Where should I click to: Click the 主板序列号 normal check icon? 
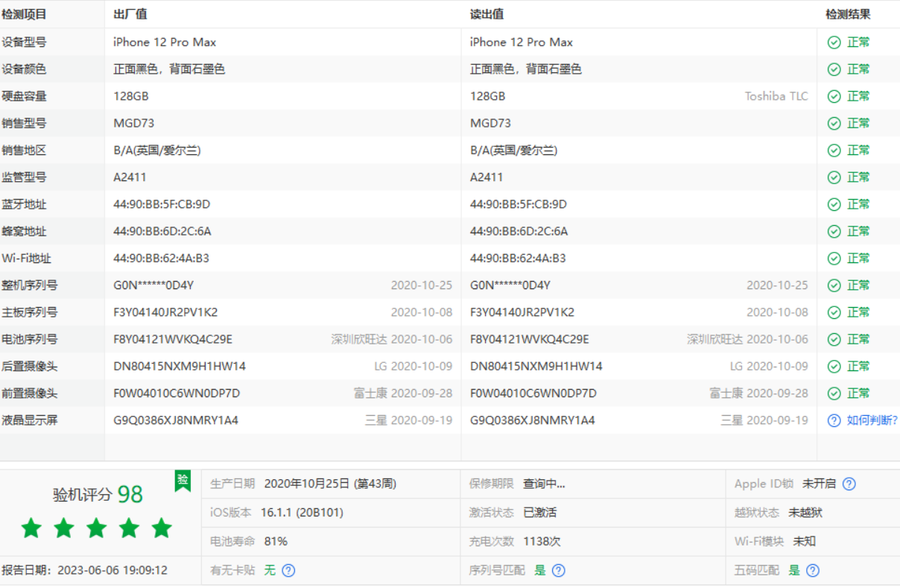(834, 312)
